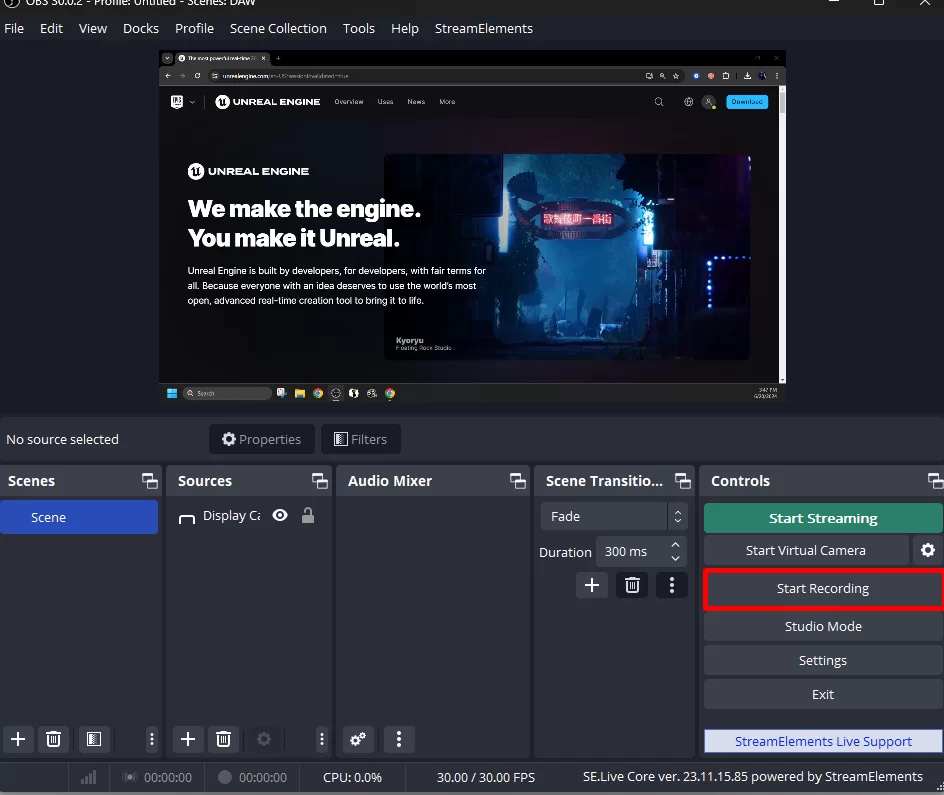Image resolution: width=944 pixels, height=795 pixels.
Task: Open the View menu
Action: coord(93,28)
